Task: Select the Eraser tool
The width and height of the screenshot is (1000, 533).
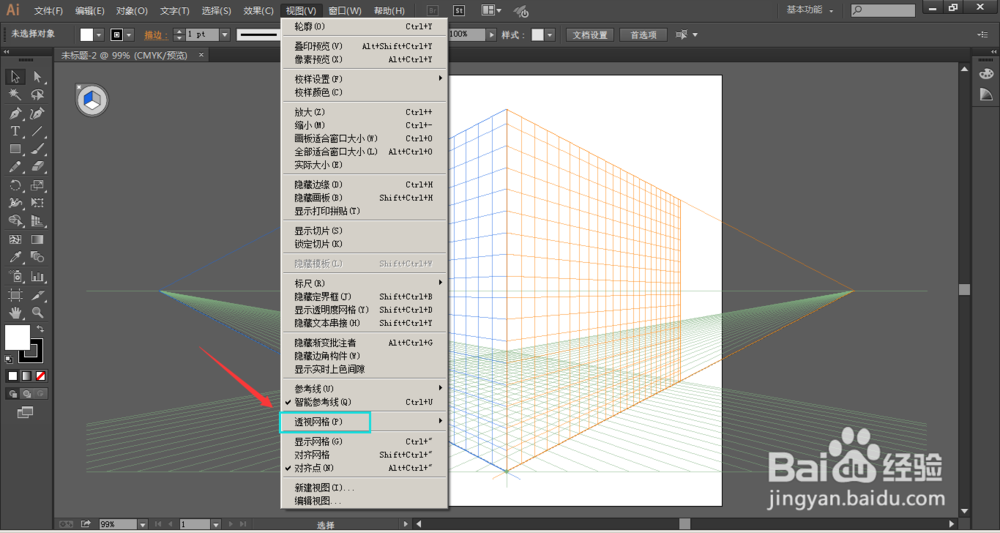Action: pyautogui.click(x=38, y=167)
